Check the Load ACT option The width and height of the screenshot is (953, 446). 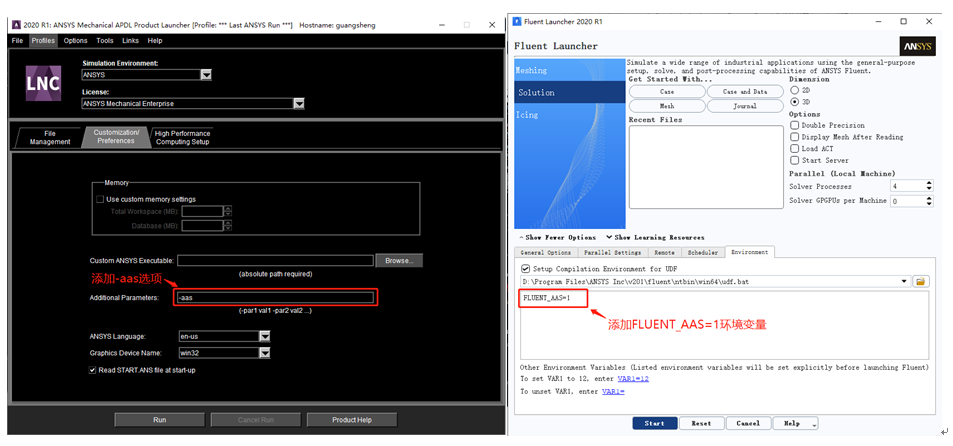tap(794, 148)
